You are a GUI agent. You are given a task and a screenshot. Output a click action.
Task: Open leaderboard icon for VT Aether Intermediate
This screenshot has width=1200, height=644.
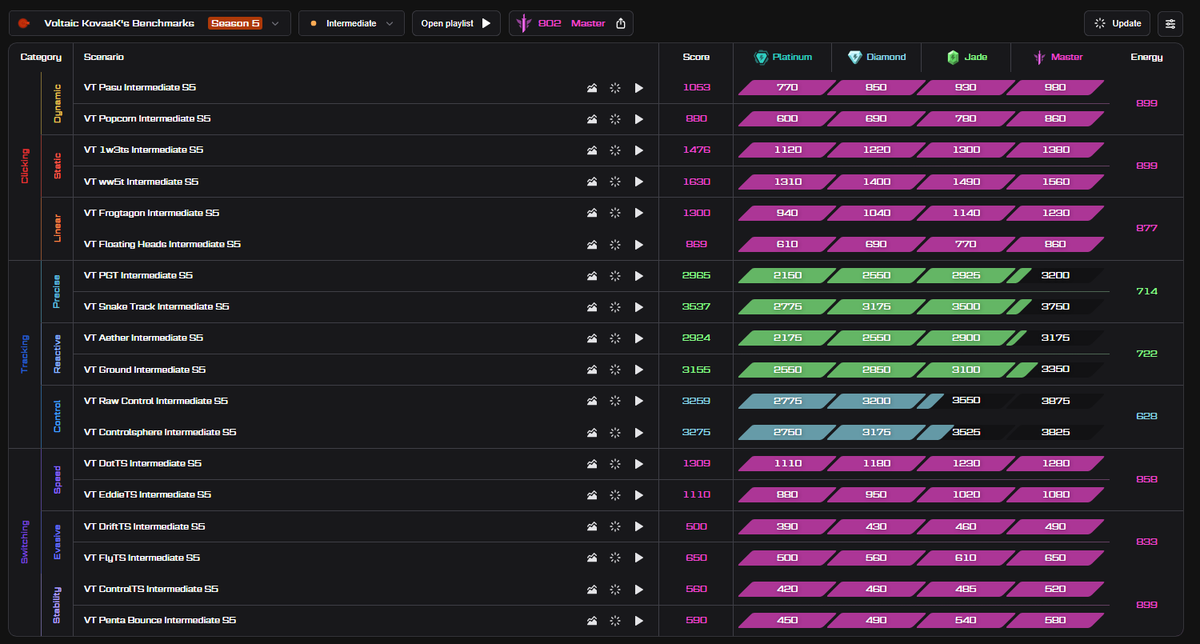coord(592,338)
